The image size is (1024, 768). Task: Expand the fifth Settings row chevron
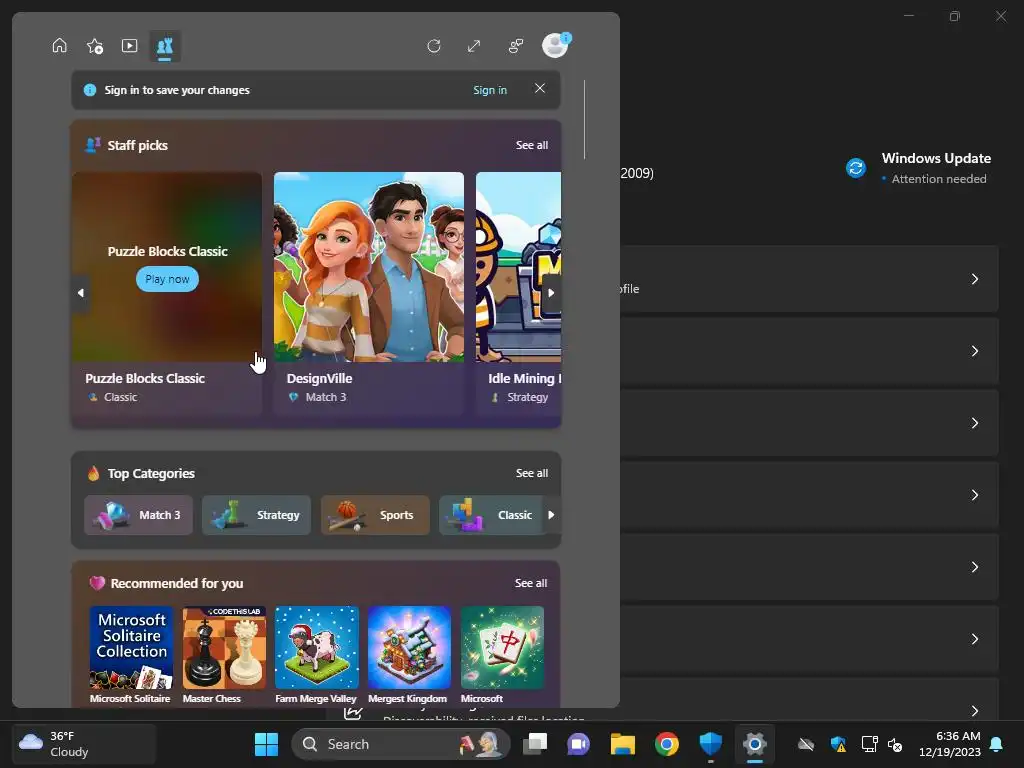tap(974, 566)
